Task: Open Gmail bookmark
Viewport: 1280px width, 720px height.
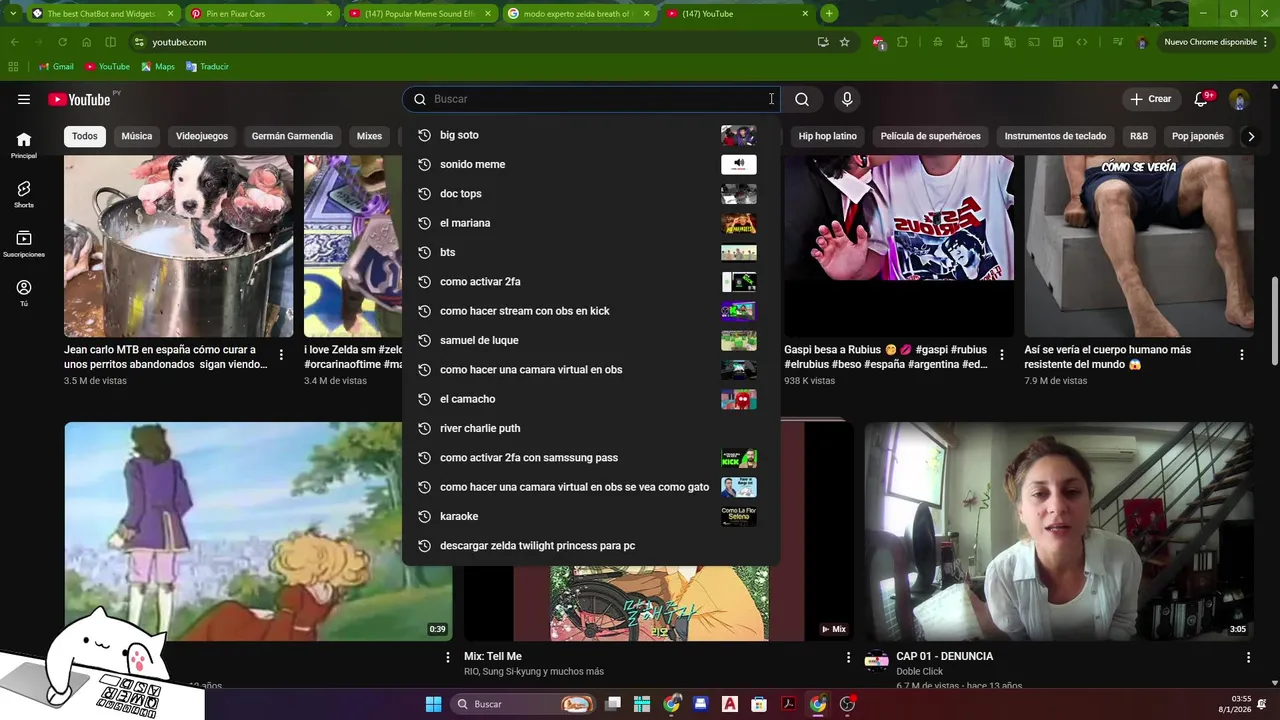Action: 56,66
